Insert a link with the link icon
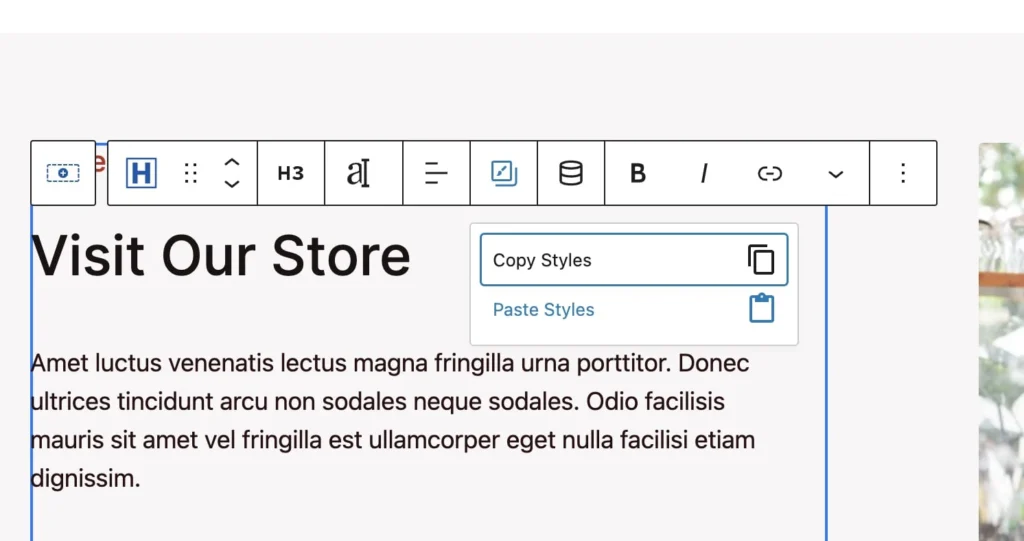This screenshot has width=1024, height=541. tap(769, 173)
